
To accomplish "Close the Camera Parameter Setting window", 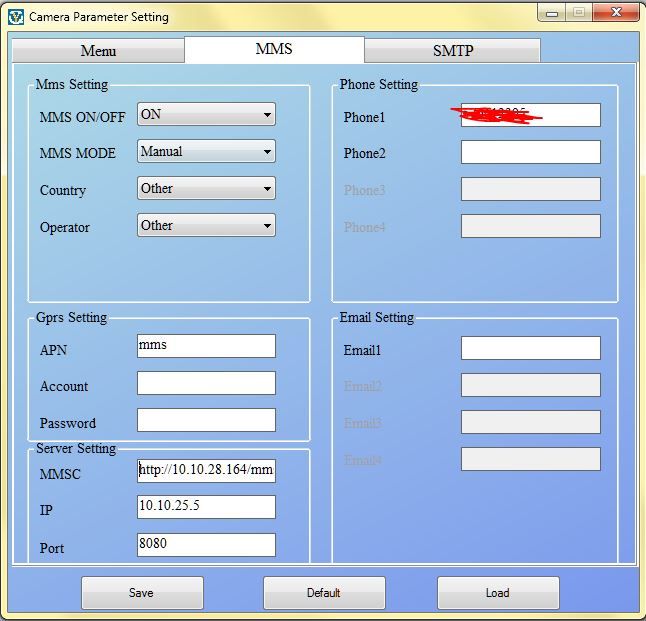I will pyautogui.click(x=616, y=12).
